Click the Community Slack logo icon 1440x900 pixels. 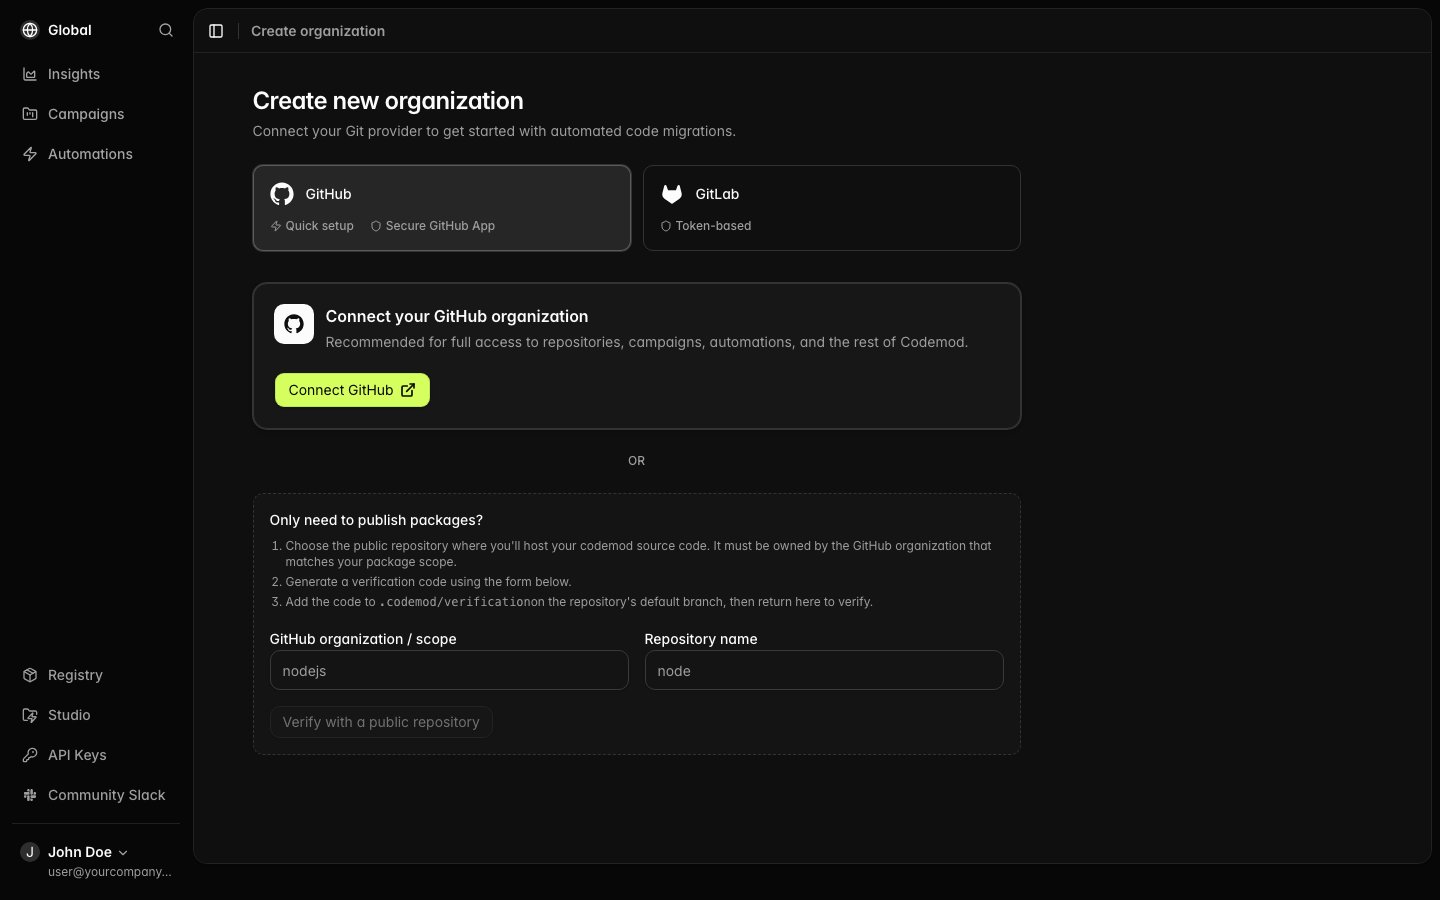(30, 795)
